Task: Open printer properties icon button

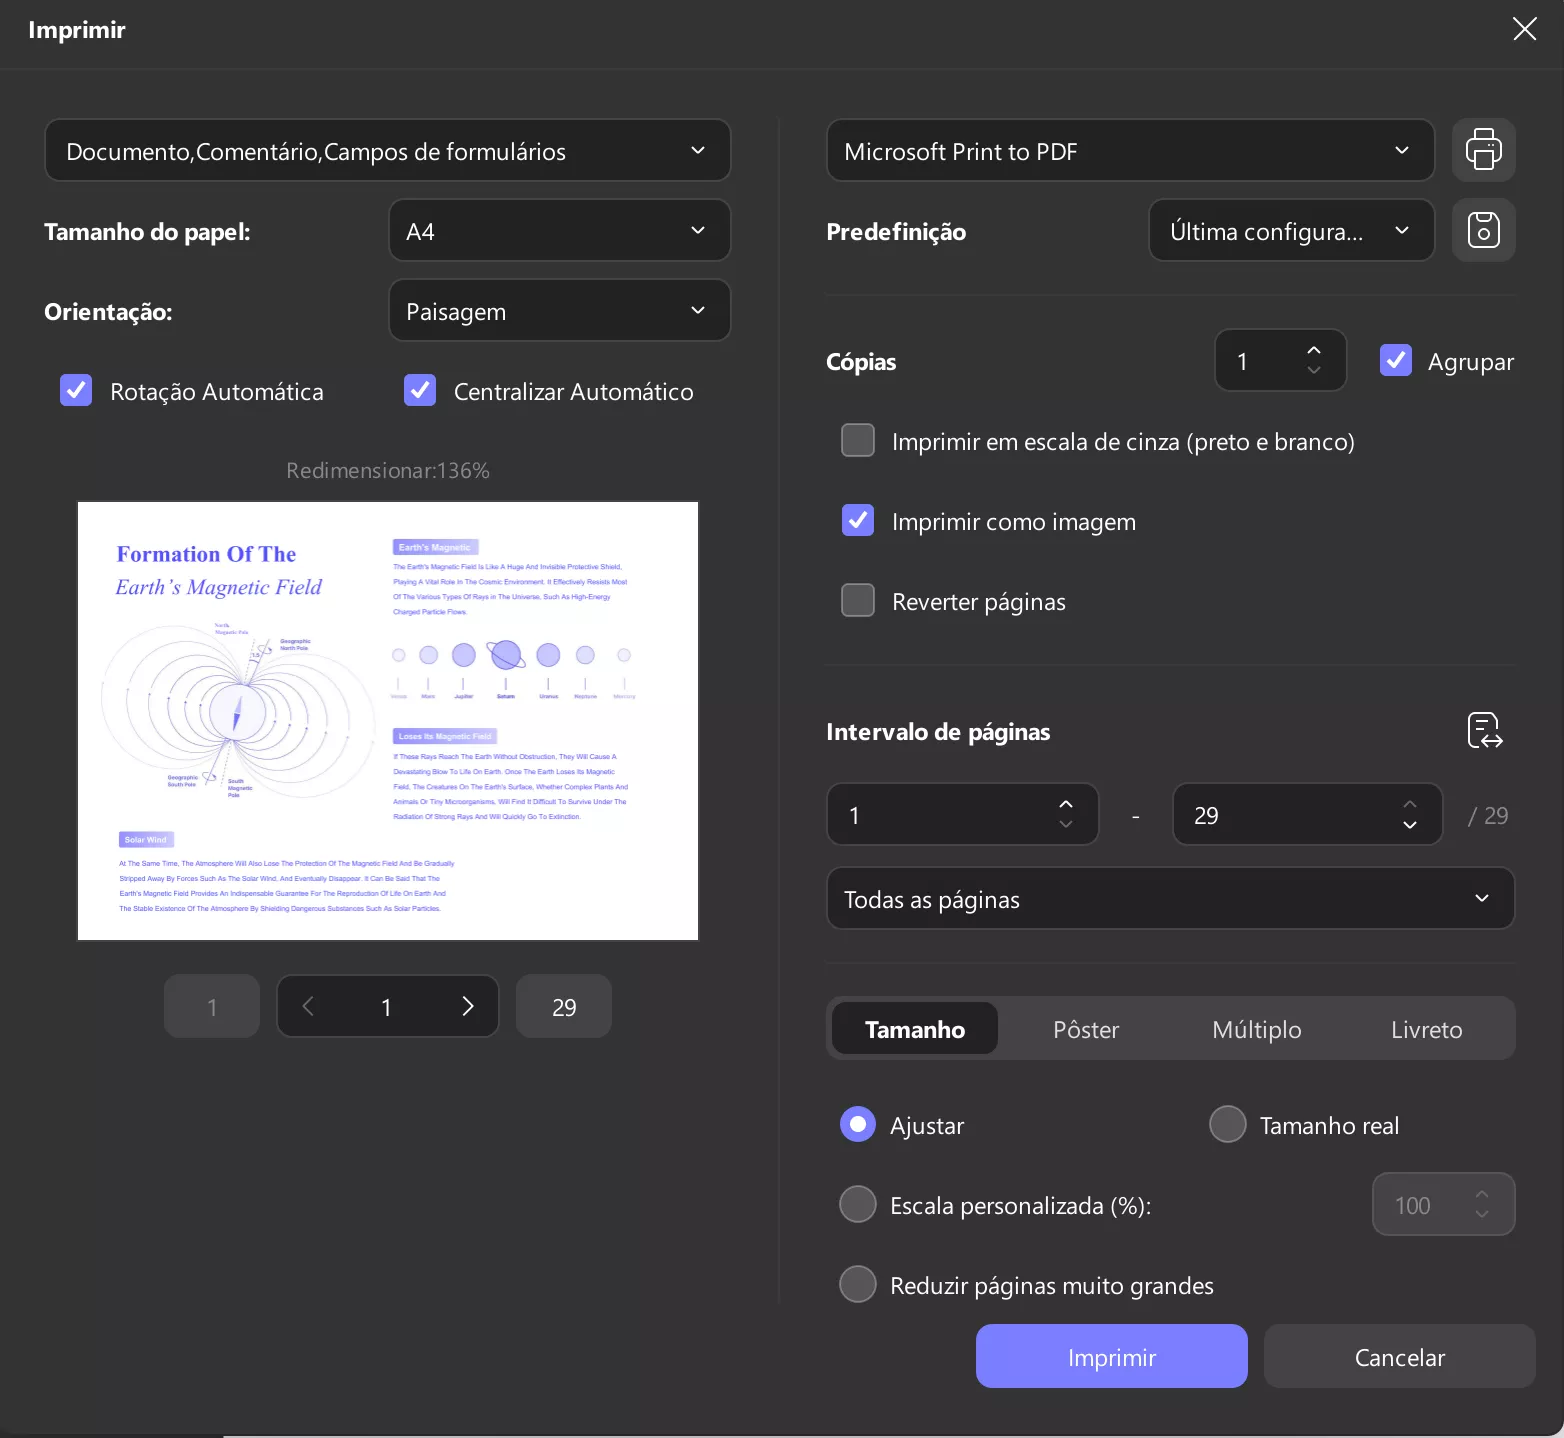Action: (1483, 150)
